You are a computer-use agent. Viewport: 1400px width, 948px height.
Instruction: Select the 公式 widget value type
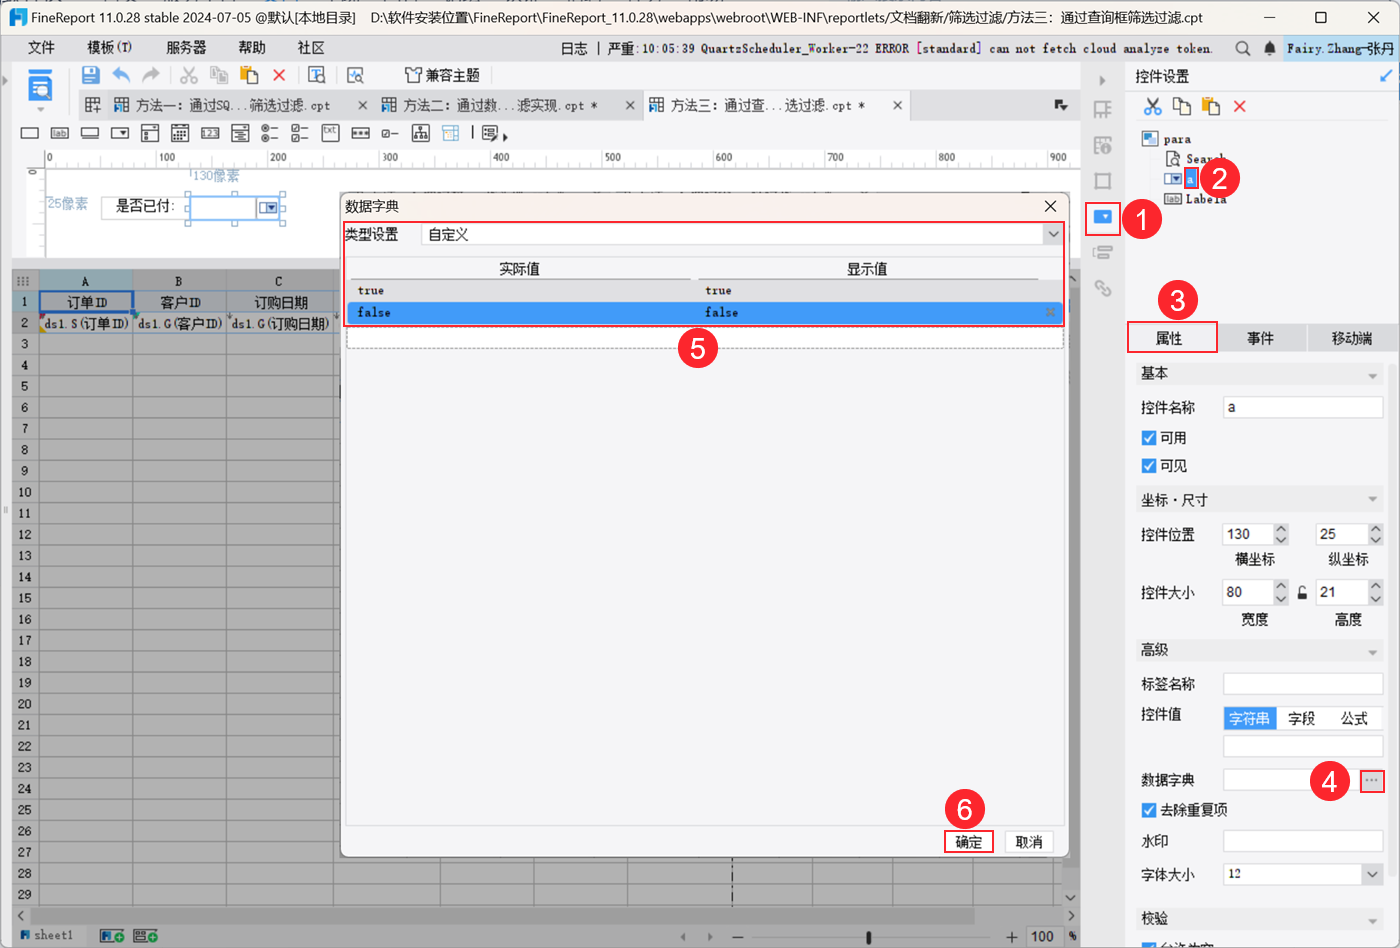pos(1355,718)
